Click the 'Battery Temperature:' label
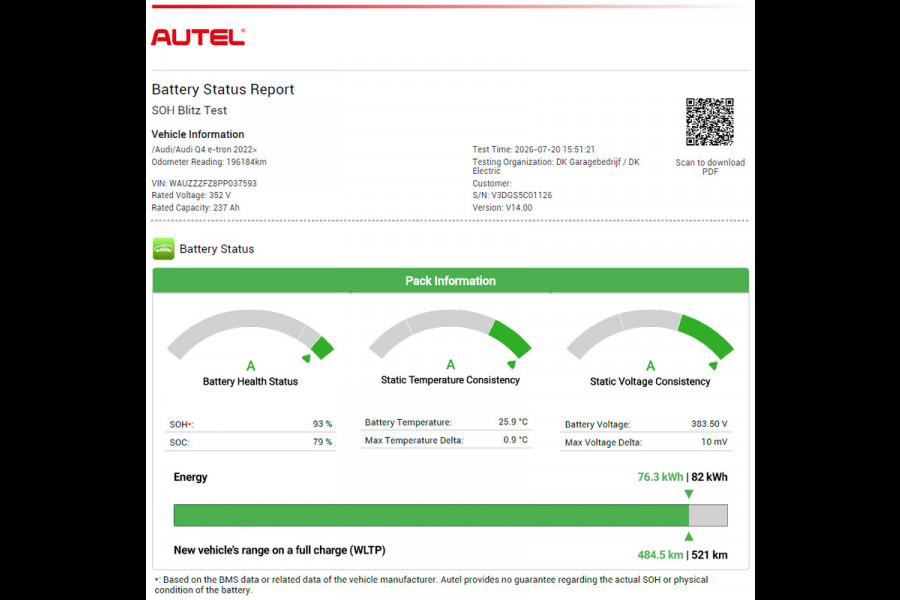The height and width of the screenshot is (600, 900). pos(408,422)
